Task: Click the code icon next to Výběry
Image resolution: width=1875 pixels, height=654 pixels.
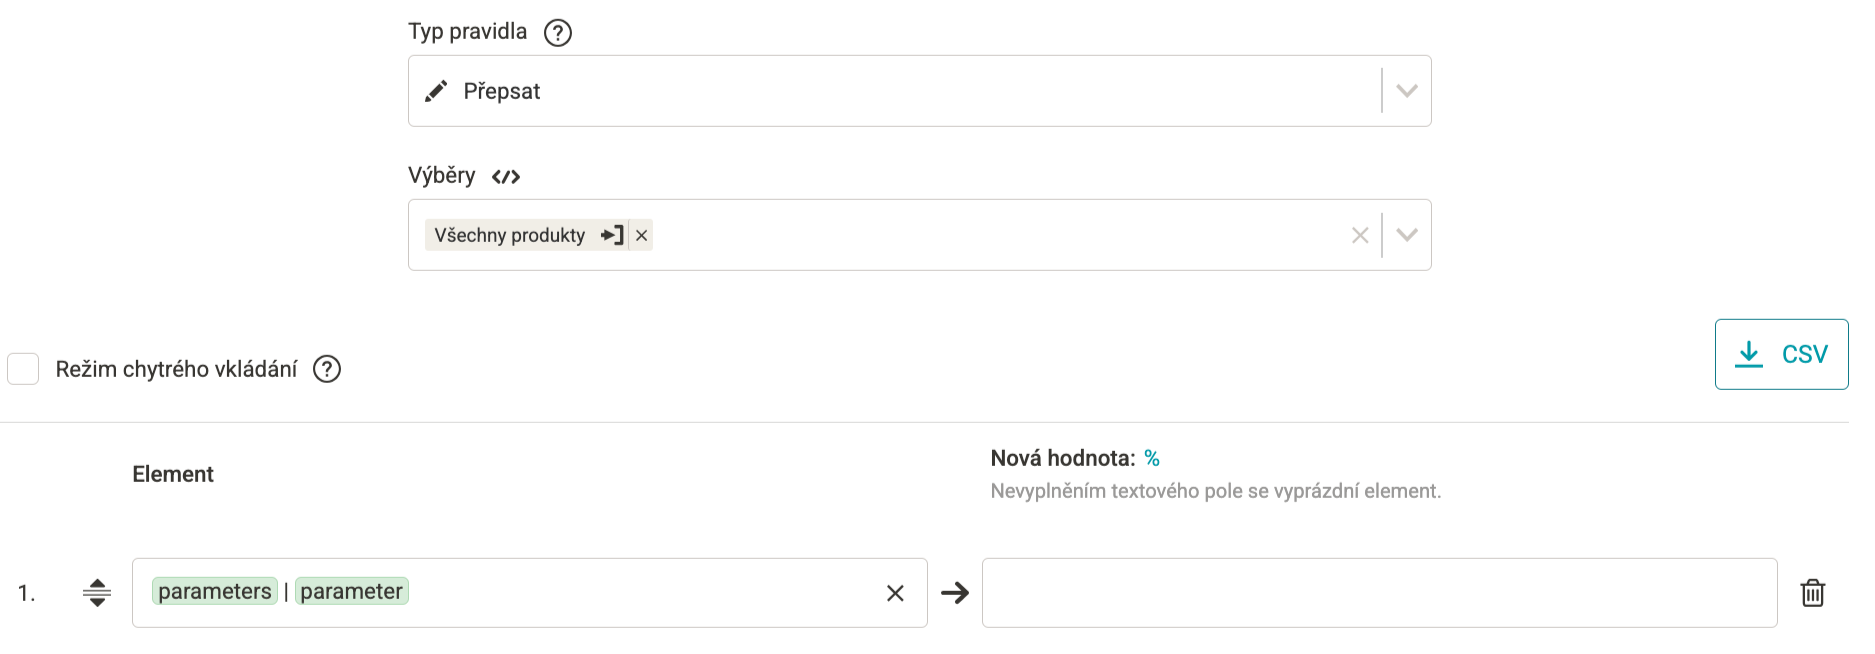Action: click(x=506, y=177)
